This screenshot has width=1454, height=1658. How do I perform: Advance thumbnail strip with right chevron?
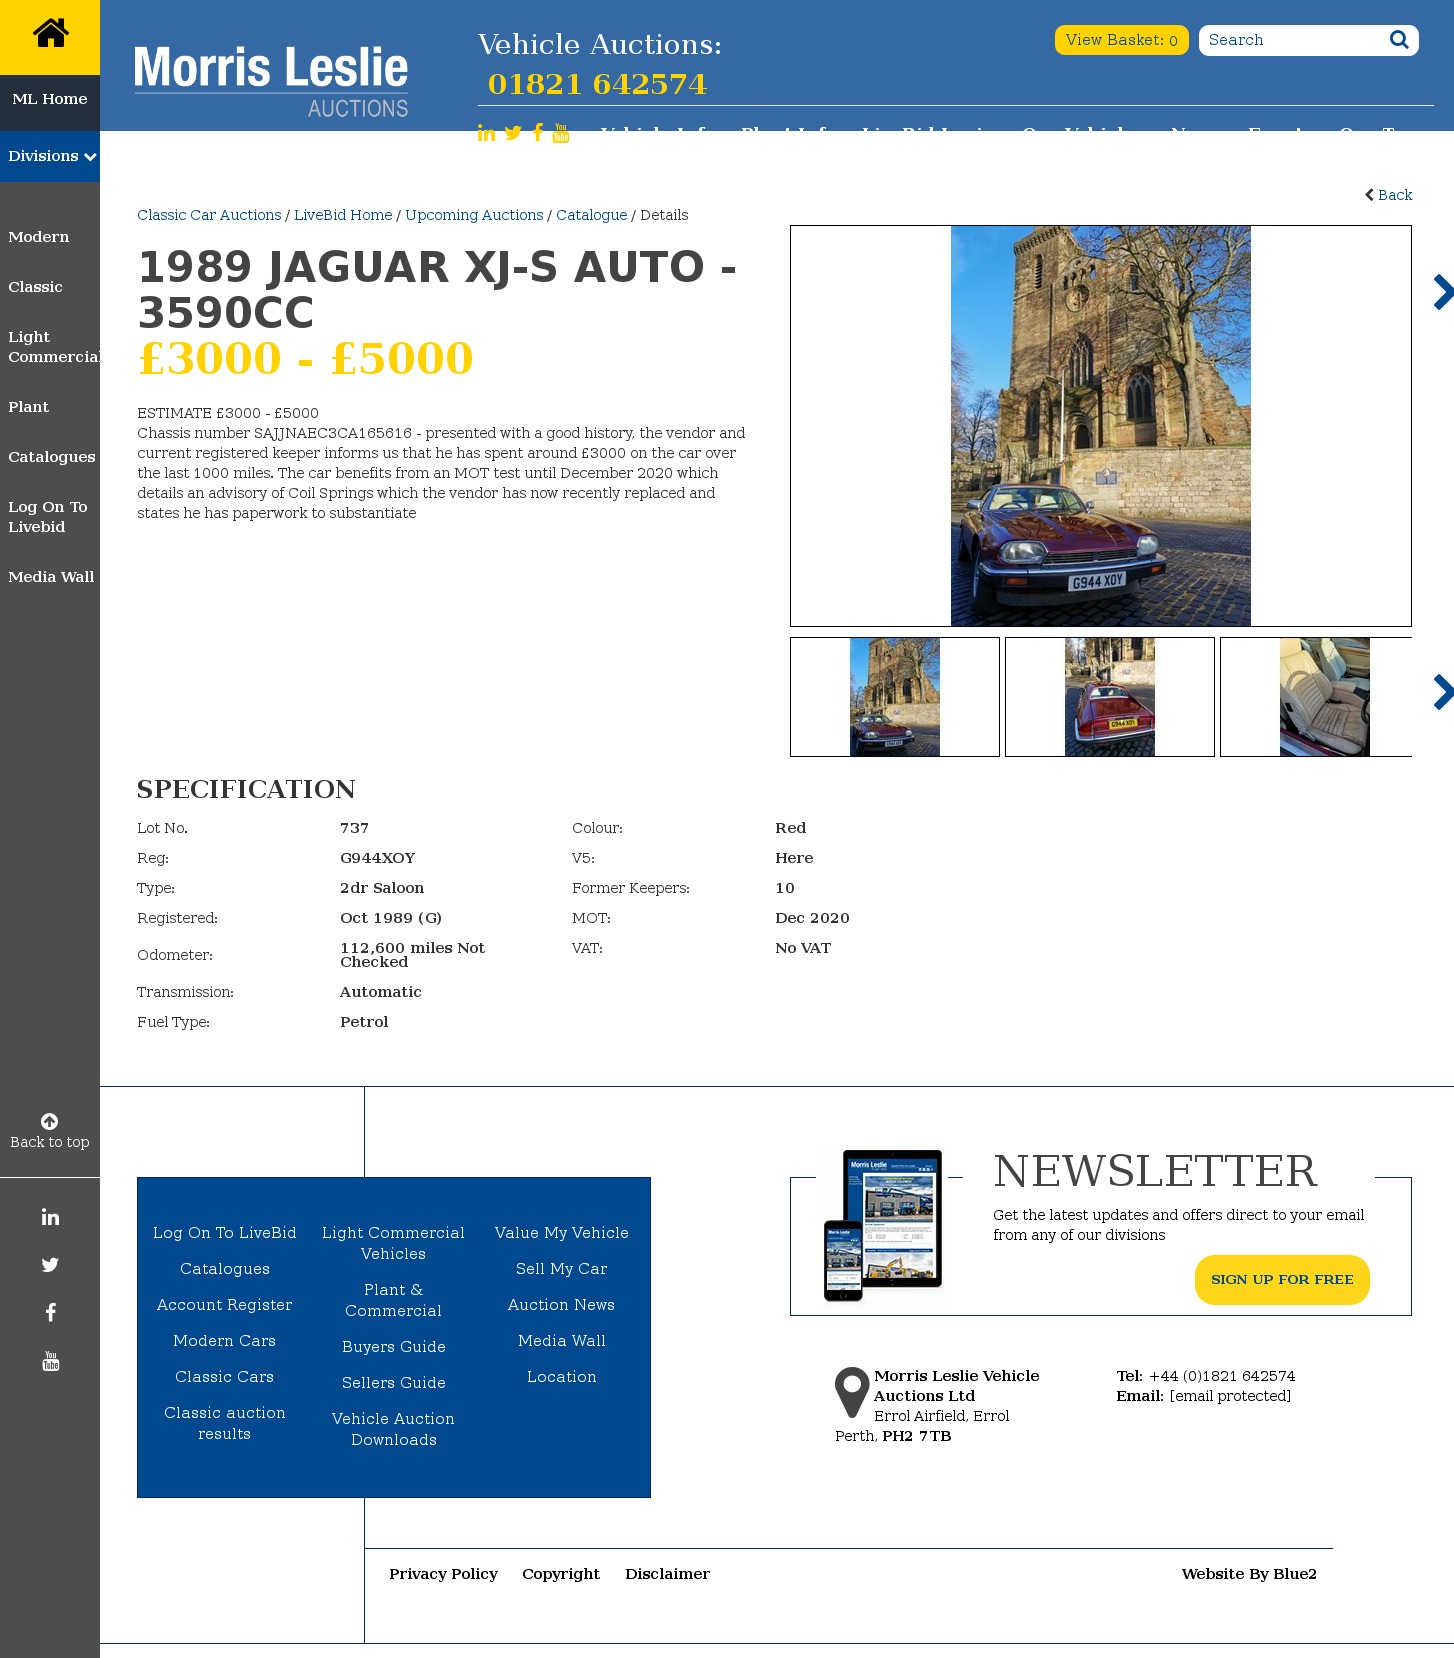point(1442,692)
